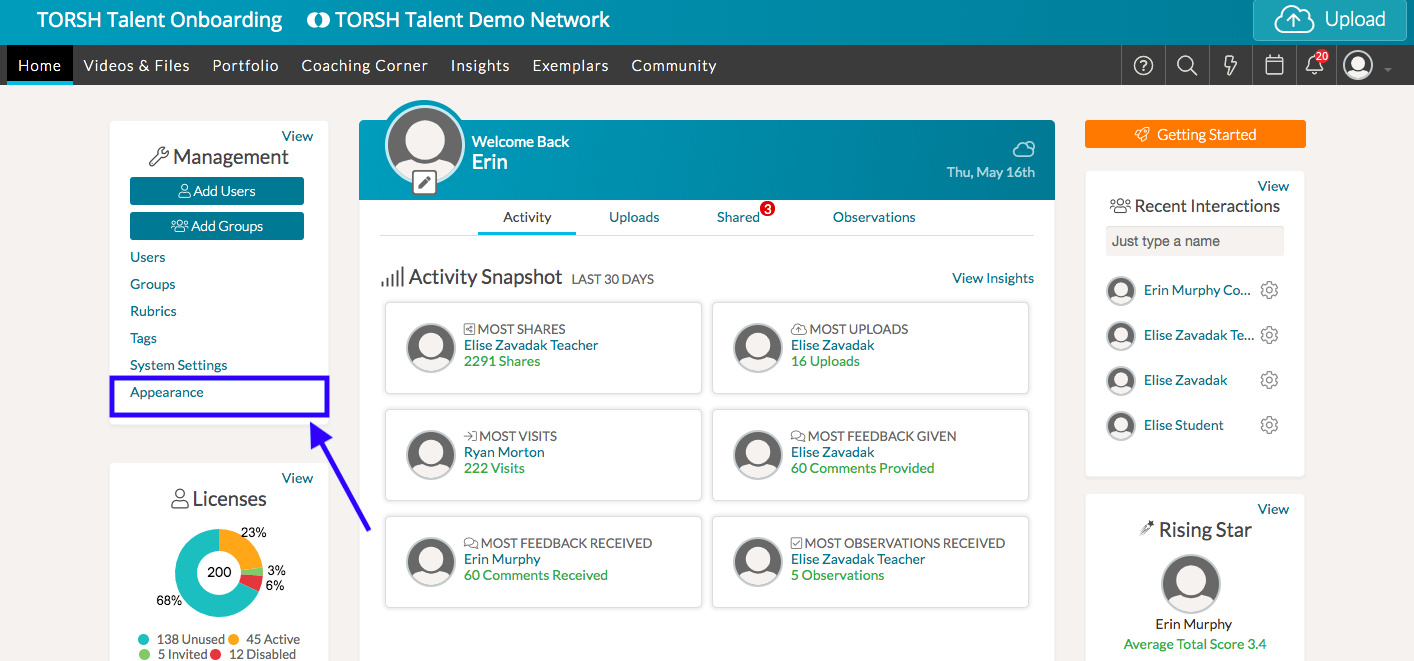Click the Add Users button

click(217, 191)
